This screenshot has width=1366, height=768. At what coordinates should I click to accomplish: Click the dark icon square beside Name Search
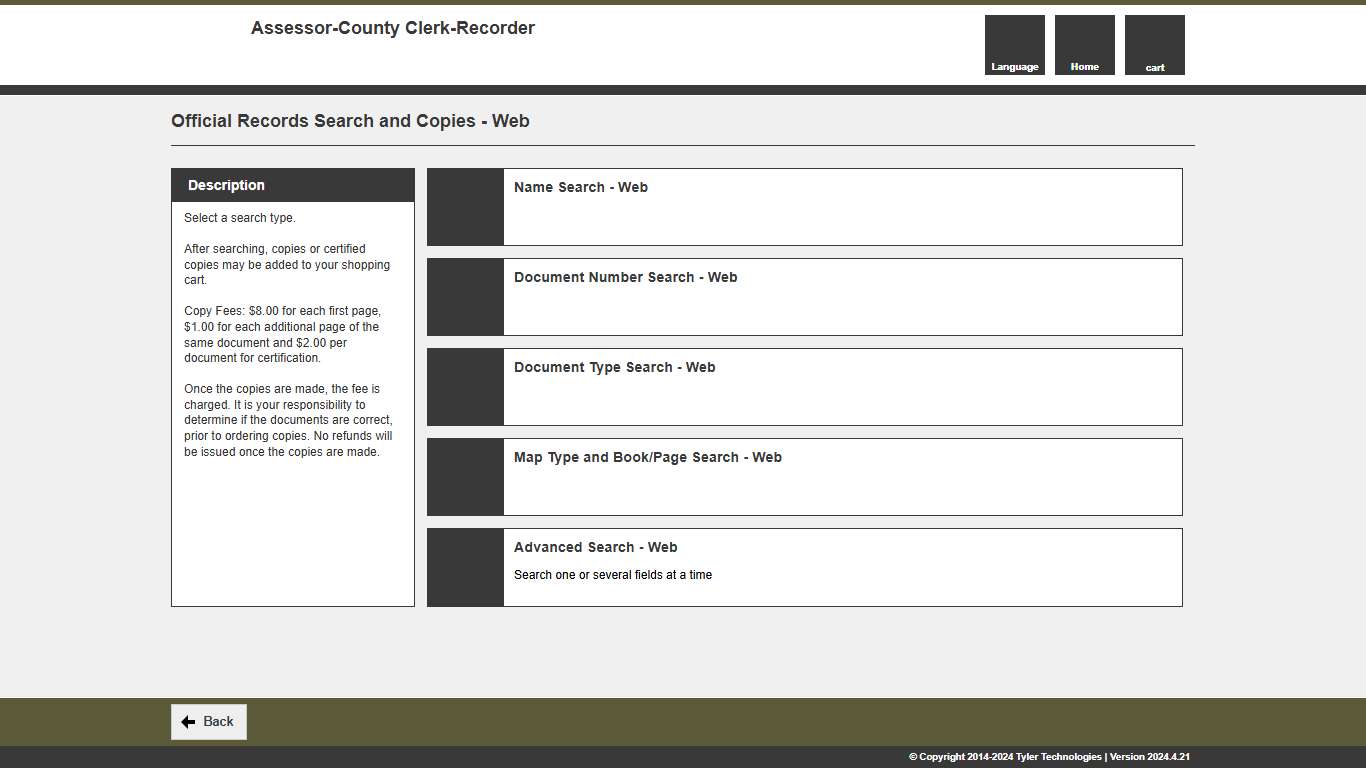click(x=465, y=207)
